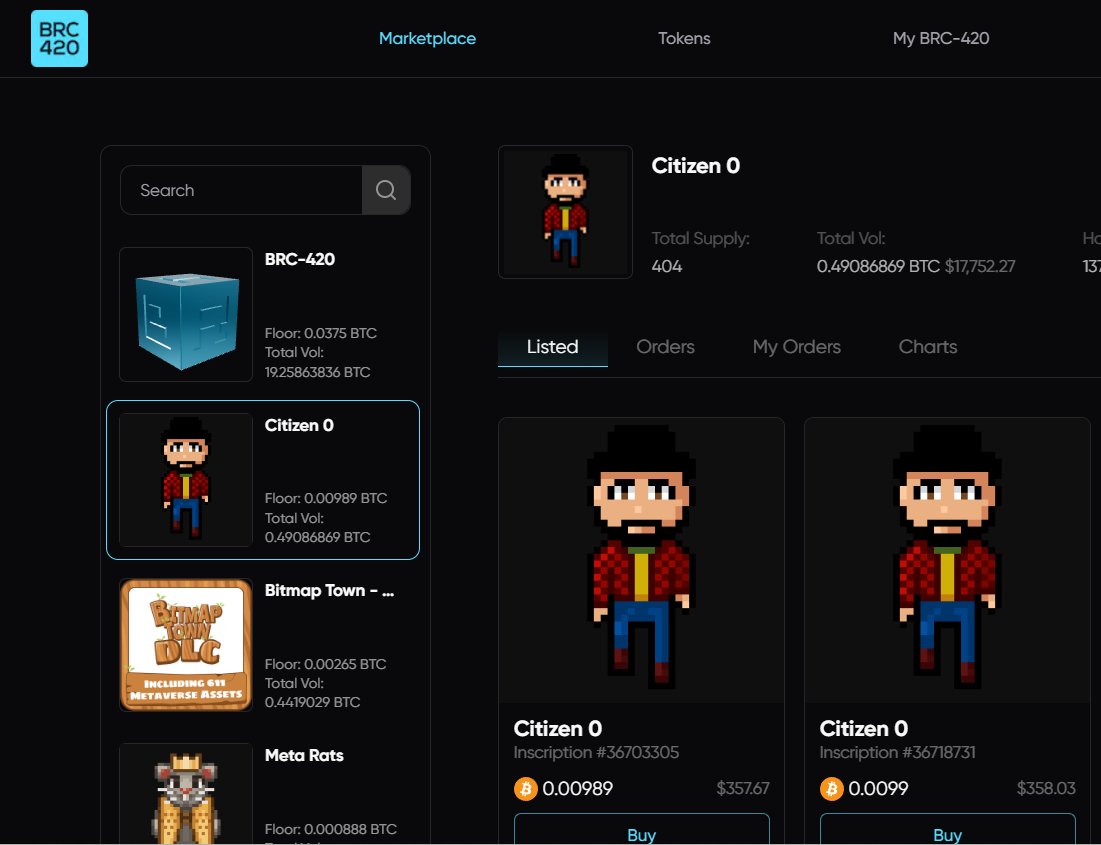The image size is (1101, 845).
Task: Click the Citizen 0 header avatar image
Action: click(x=565, y=212)
